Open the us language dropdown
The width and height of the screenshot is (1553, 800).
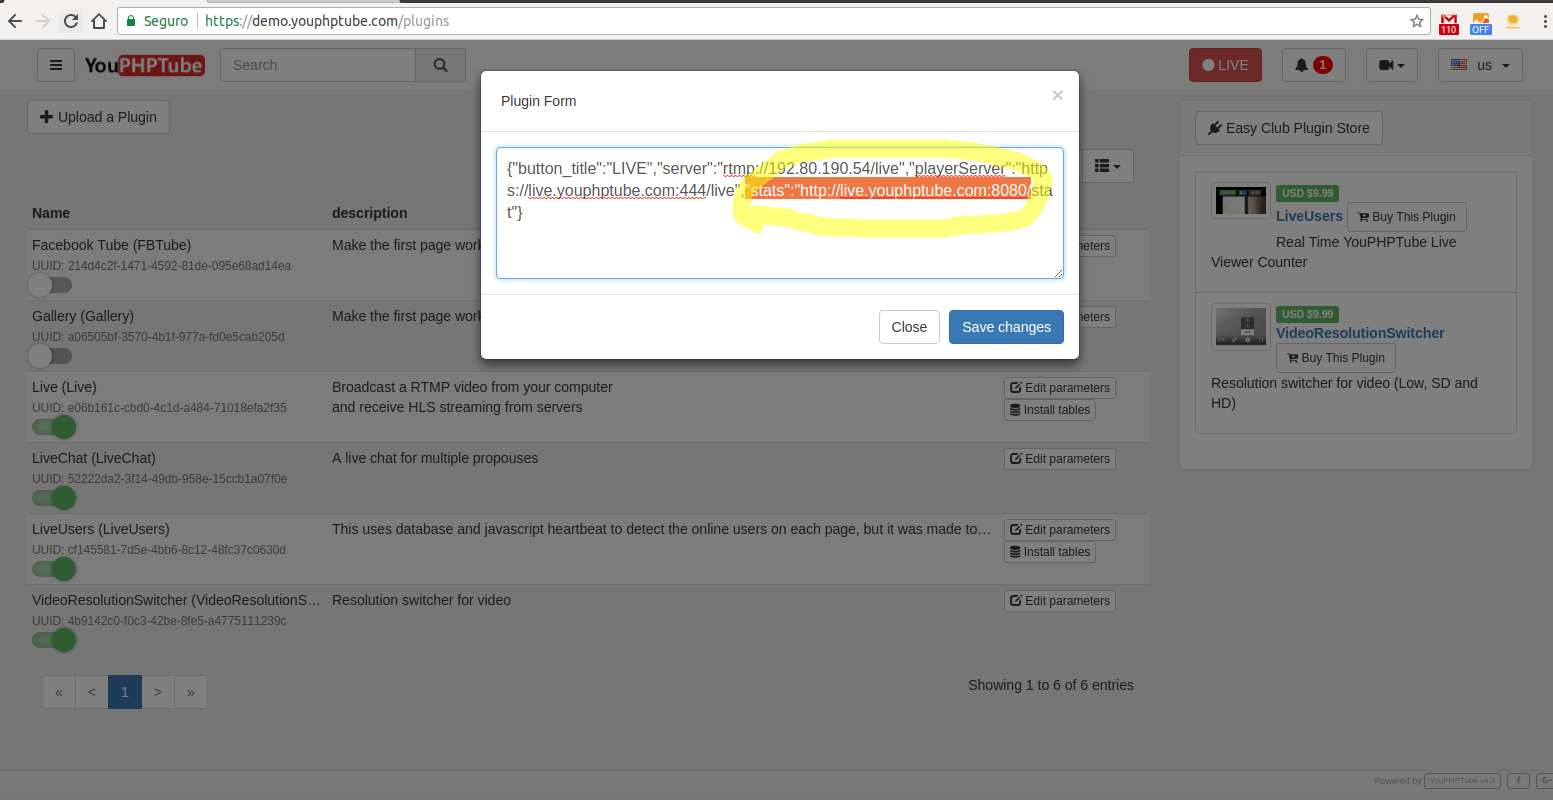pyautogui.click(x=1480, y=65)
